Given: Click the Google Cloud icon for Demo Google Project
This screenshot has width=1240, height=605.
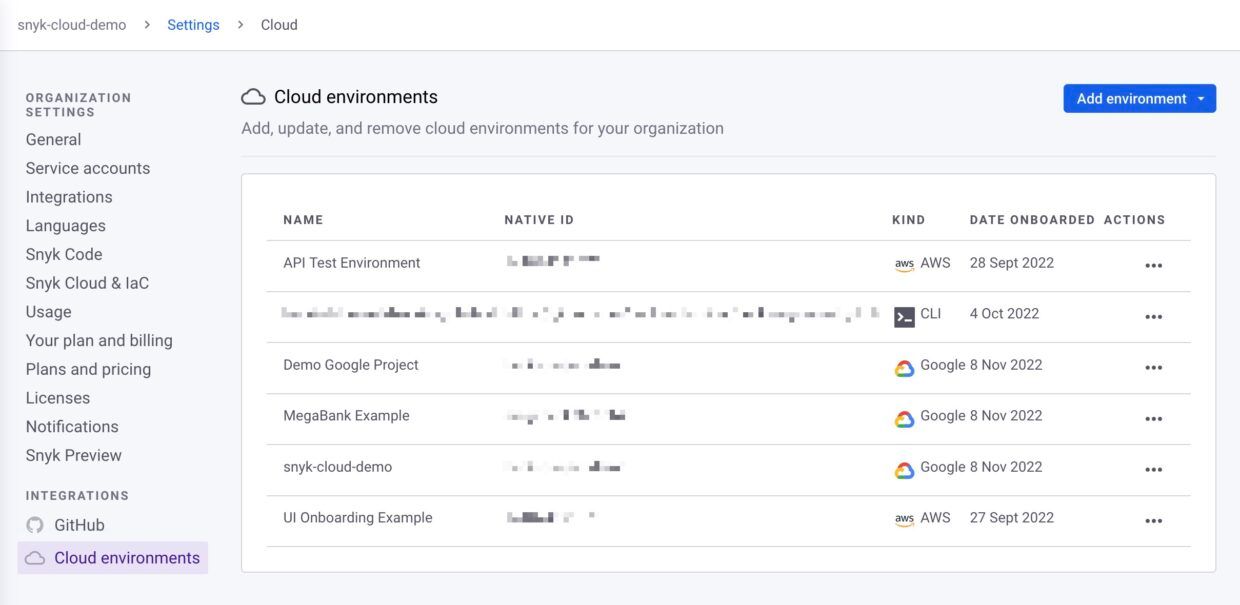Looking at the screenshot, I should pyautogui.click(x=903, y=365).
